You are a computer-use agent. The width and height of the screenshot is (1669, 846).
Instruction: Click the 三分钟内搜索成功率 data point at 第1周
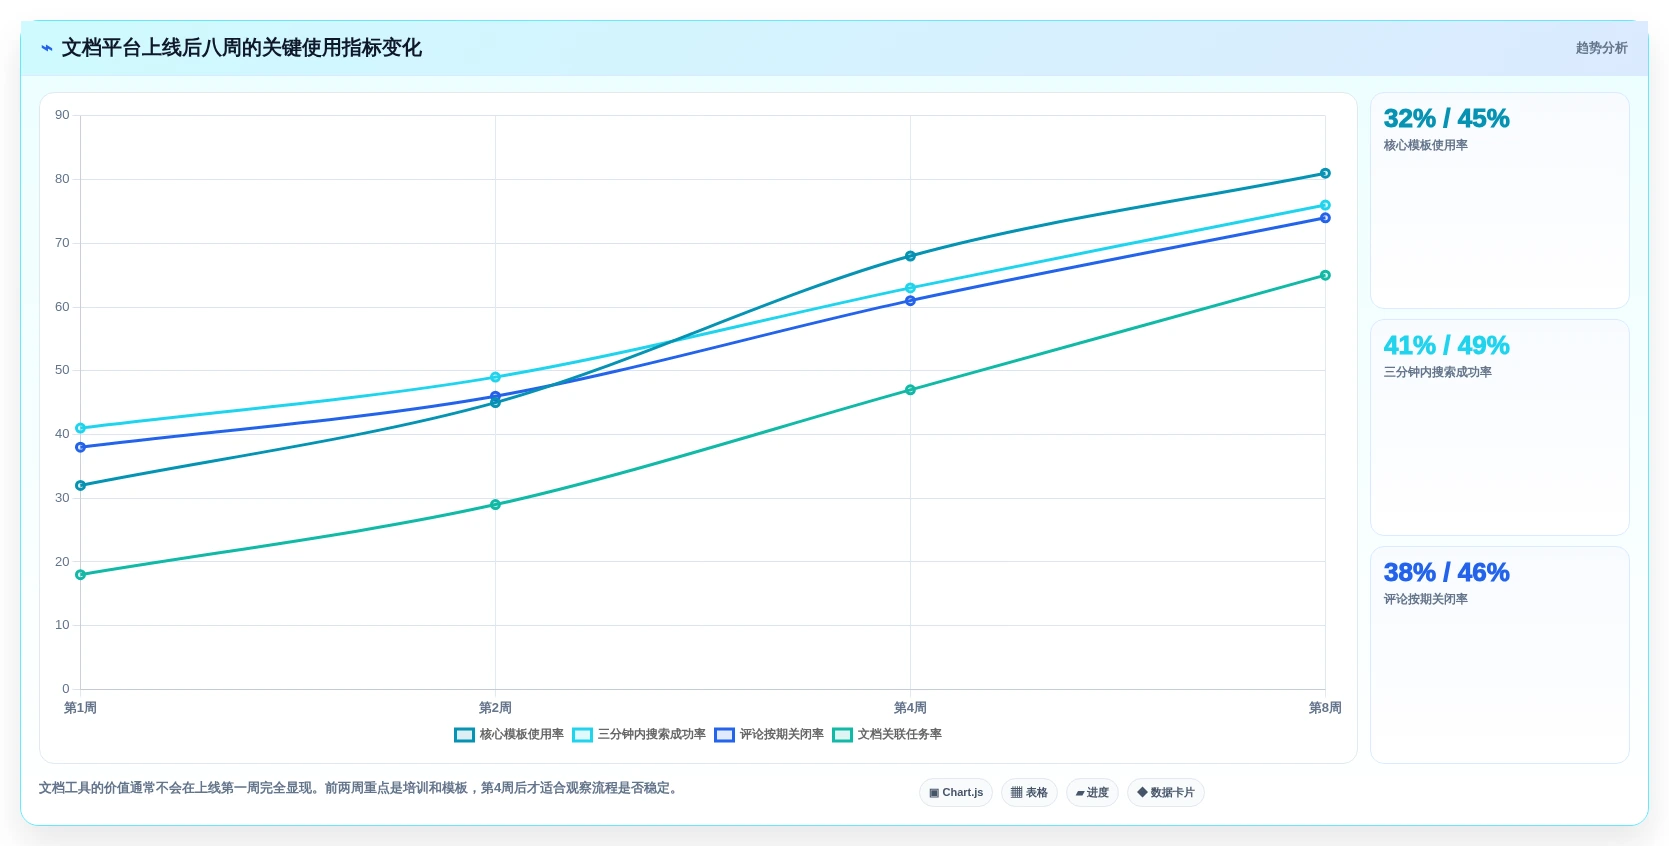[x=80, y=428]
